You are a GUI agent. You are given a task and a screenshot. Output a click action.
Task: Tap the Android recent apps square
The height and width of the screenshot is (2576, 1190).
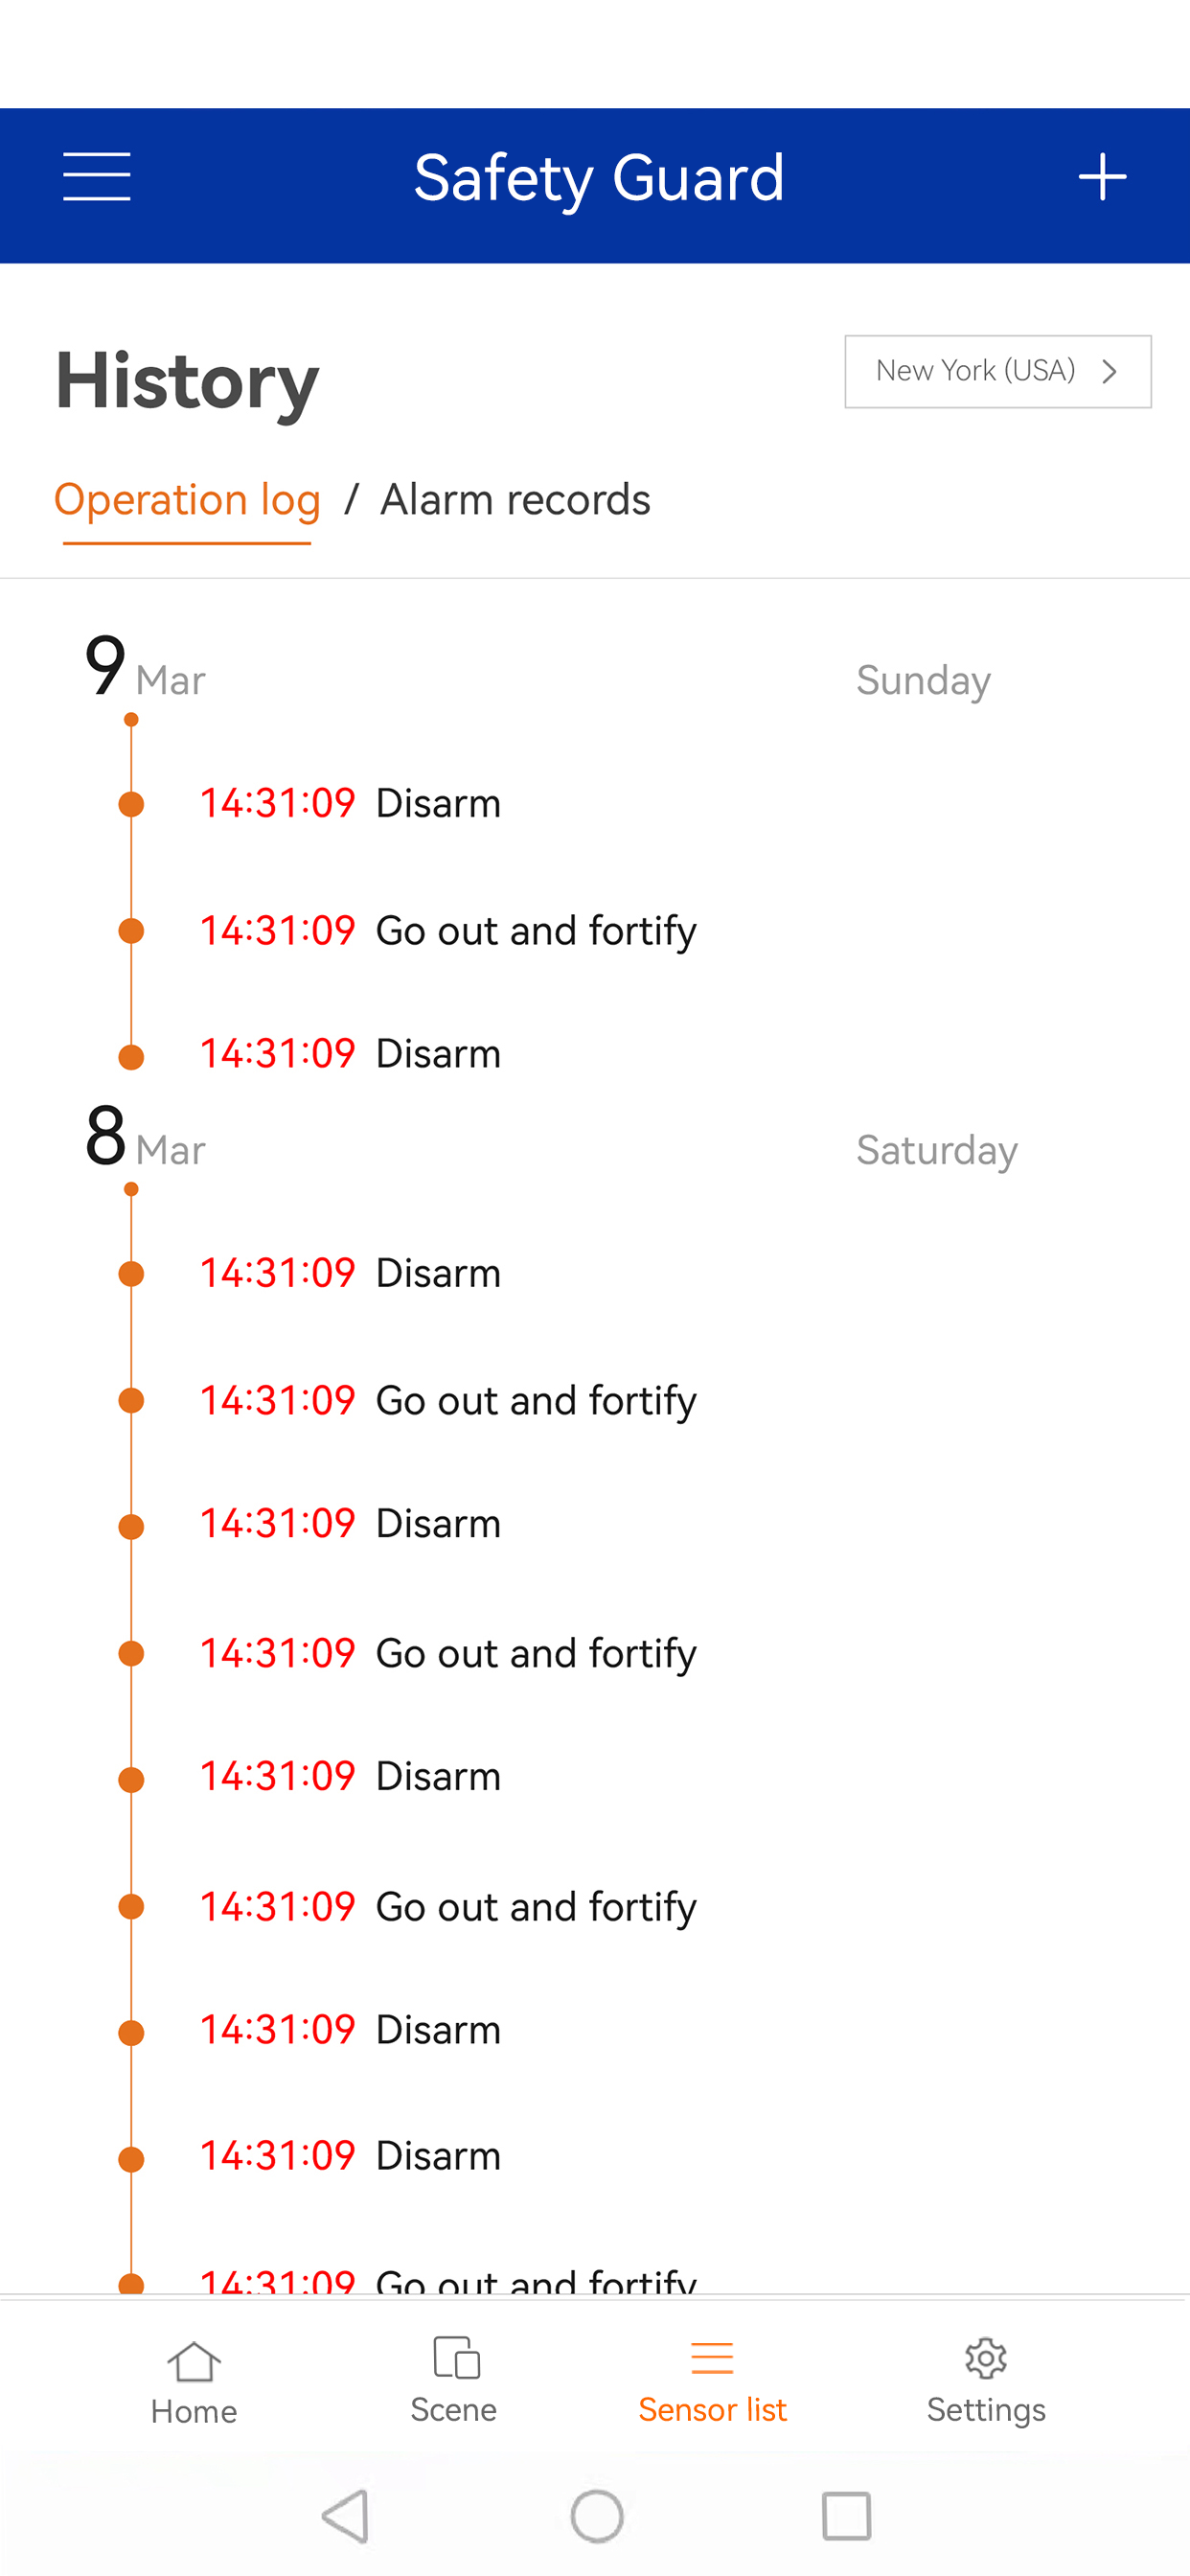pyautogui.click(x=846, y=2516)
